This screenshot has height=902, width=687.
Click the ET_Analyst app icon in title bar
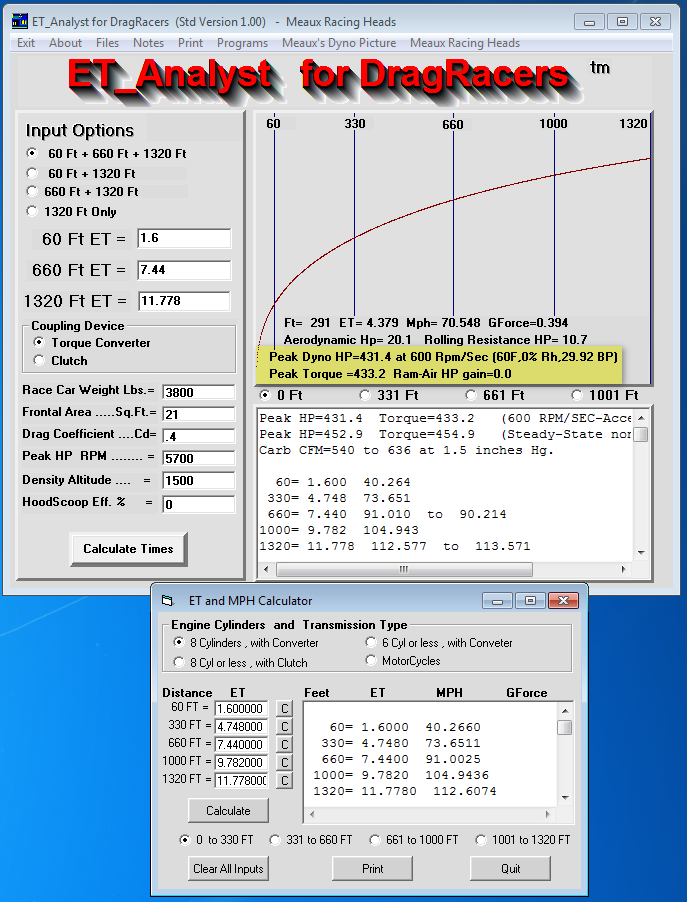click(20, 22)
